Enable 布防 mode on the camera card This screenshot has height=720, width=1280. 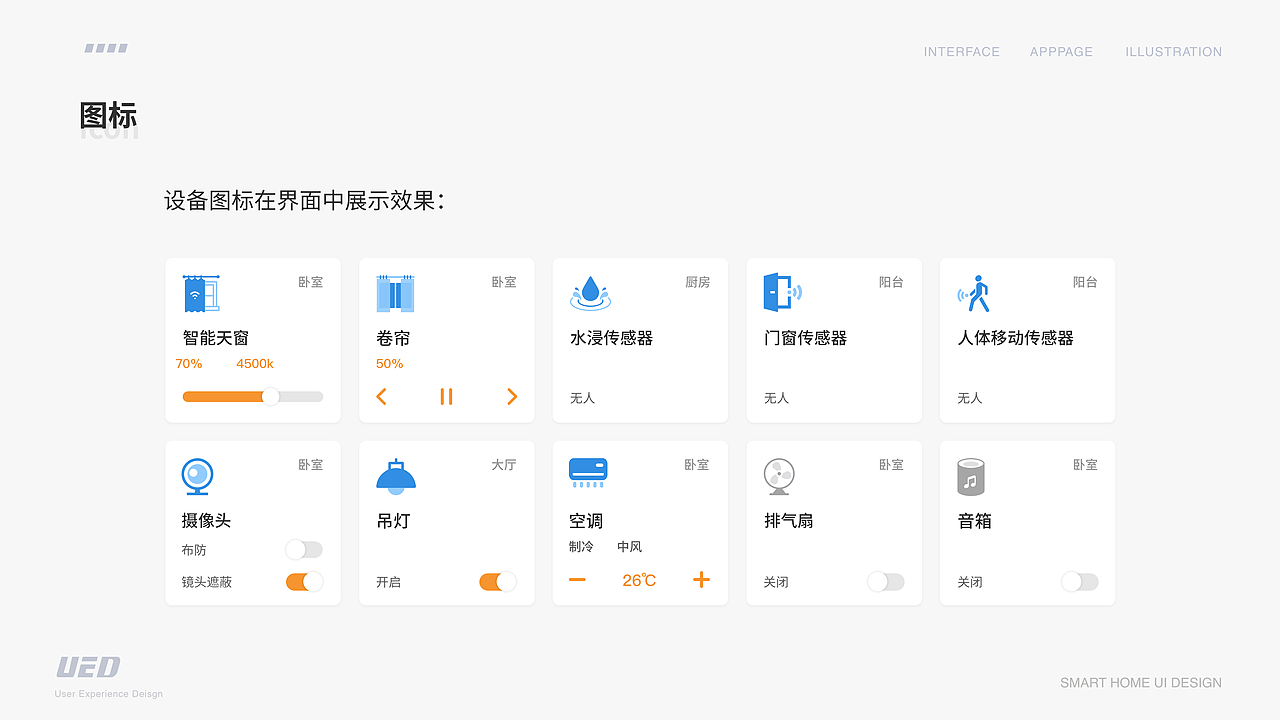pyautogui.click(x=303, y=549)
